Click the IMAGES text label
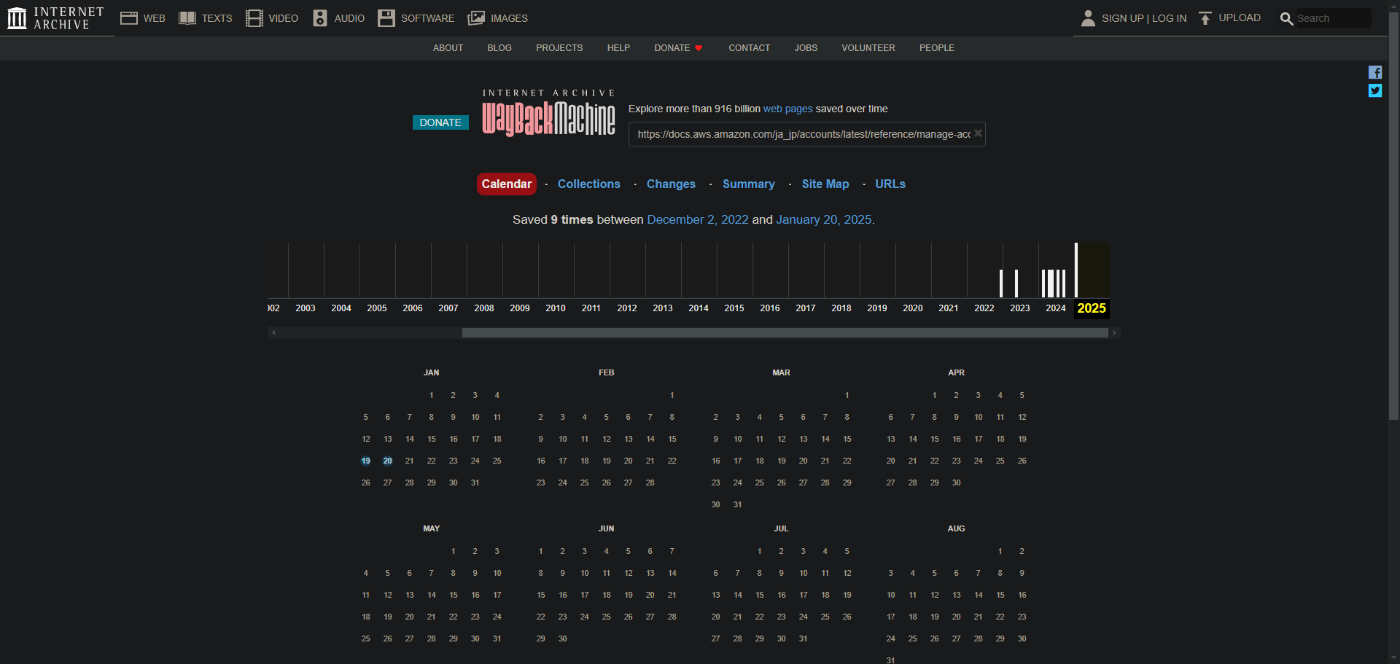 tap(509, 18)
